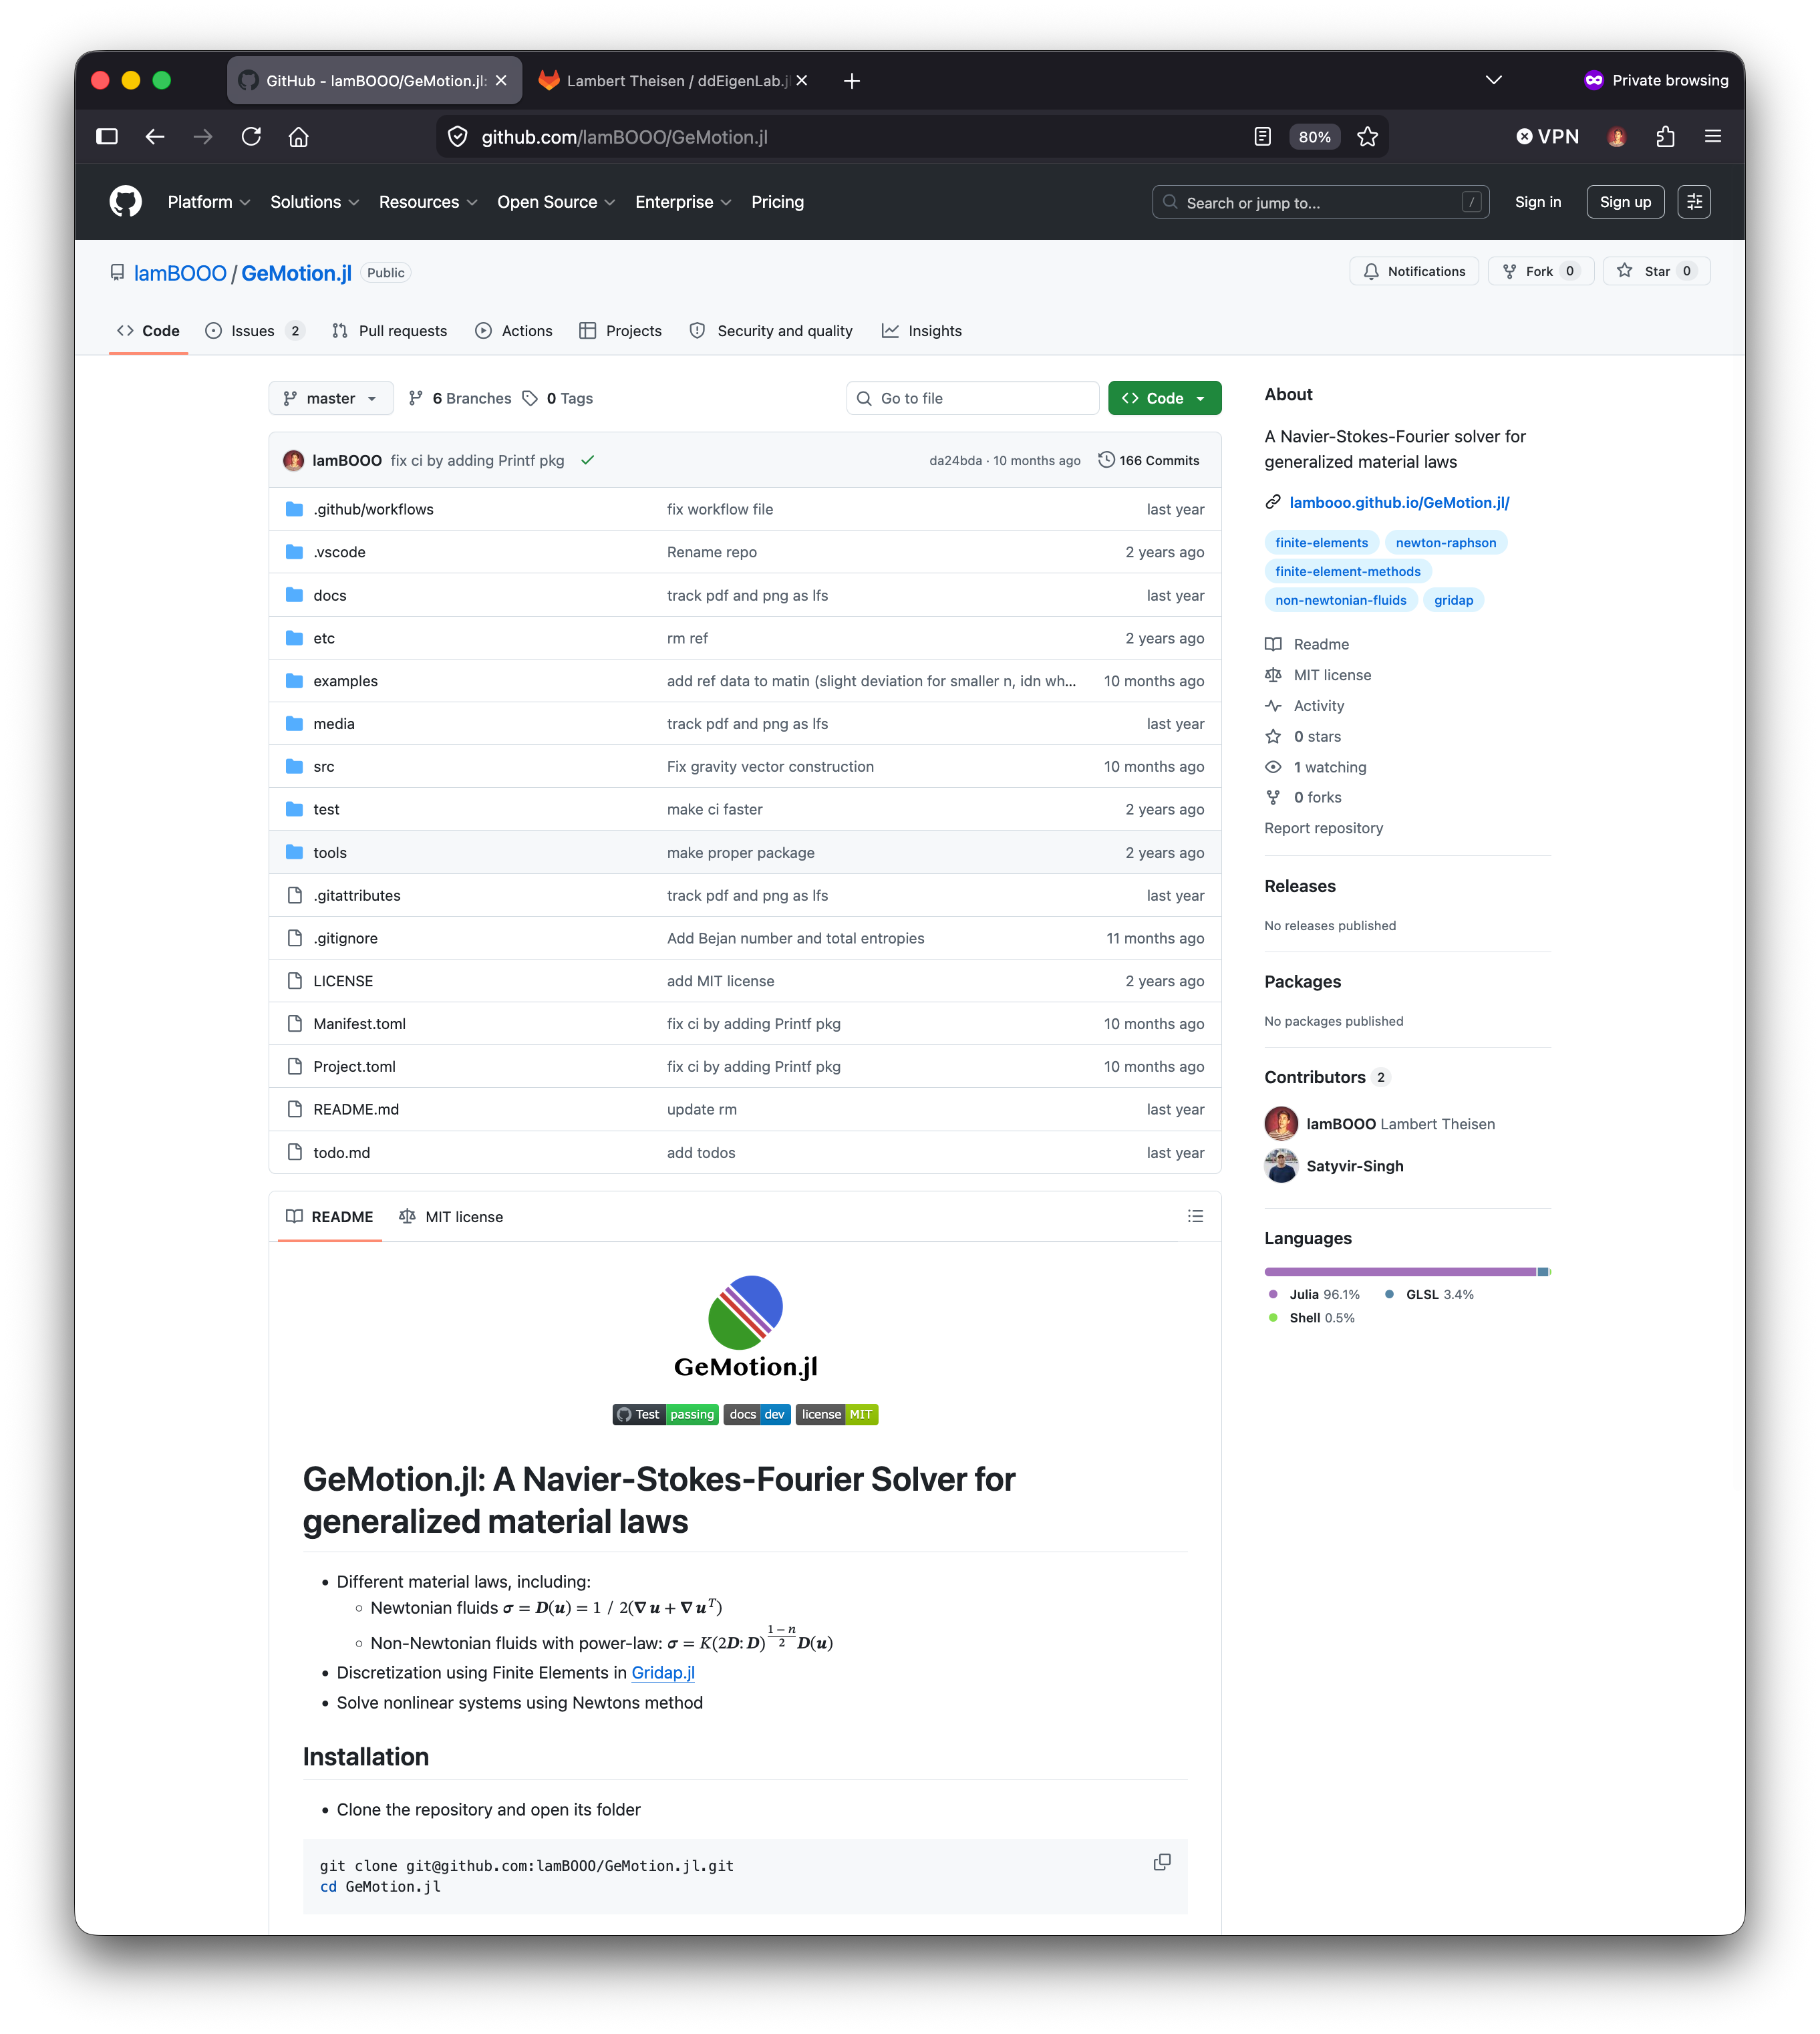
Task: Bookmark this page with the star icon
Action: point(1367,137)
